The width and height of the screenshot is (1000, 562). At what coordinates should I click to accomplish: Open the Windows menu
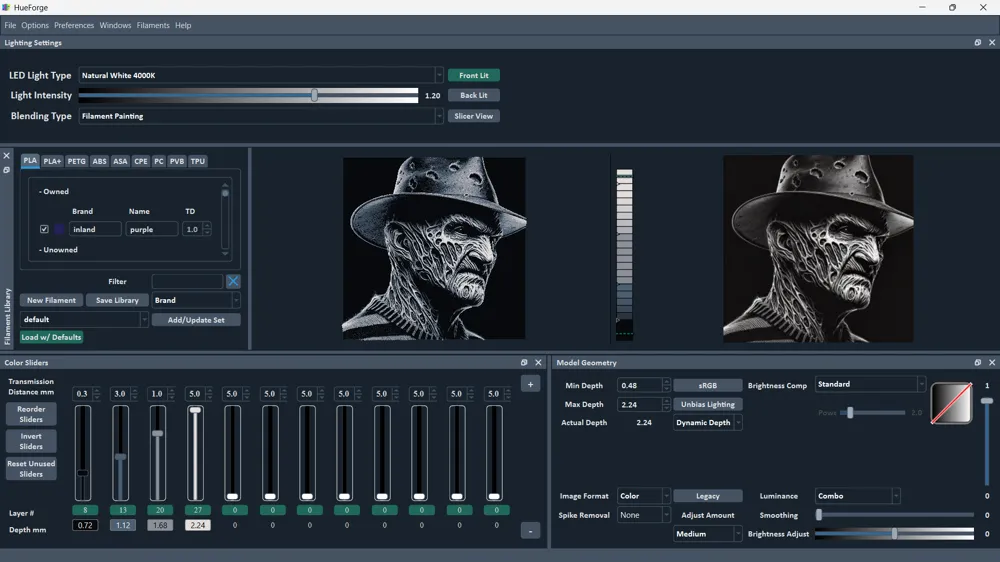(x=115, y=26)
